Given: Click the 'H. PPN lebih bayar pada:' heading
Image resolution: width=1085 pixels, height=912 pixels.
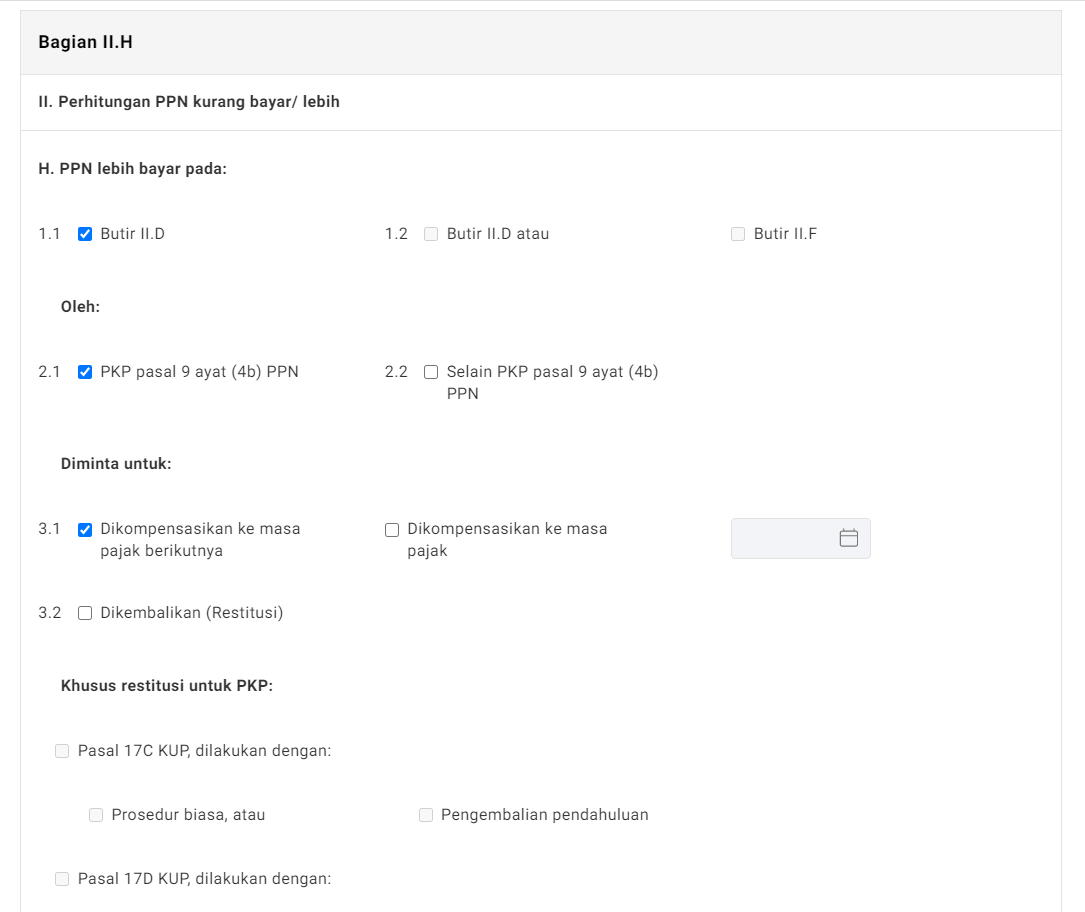Looking at the screenshot, I should point(133,168).
